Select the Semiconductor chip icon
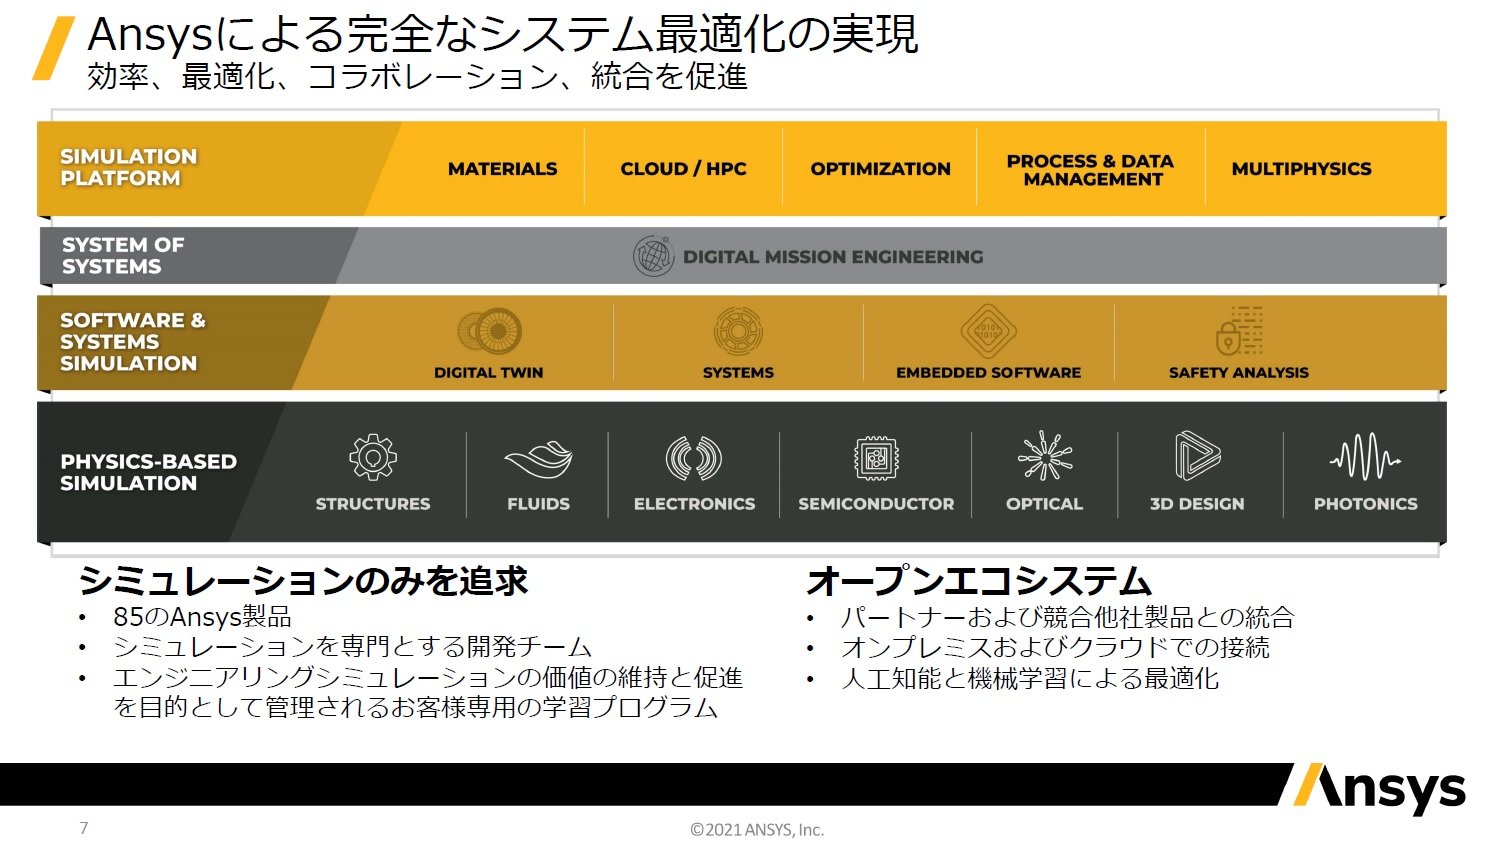Viewport: 1512px width, 851px height. point(876,458)
